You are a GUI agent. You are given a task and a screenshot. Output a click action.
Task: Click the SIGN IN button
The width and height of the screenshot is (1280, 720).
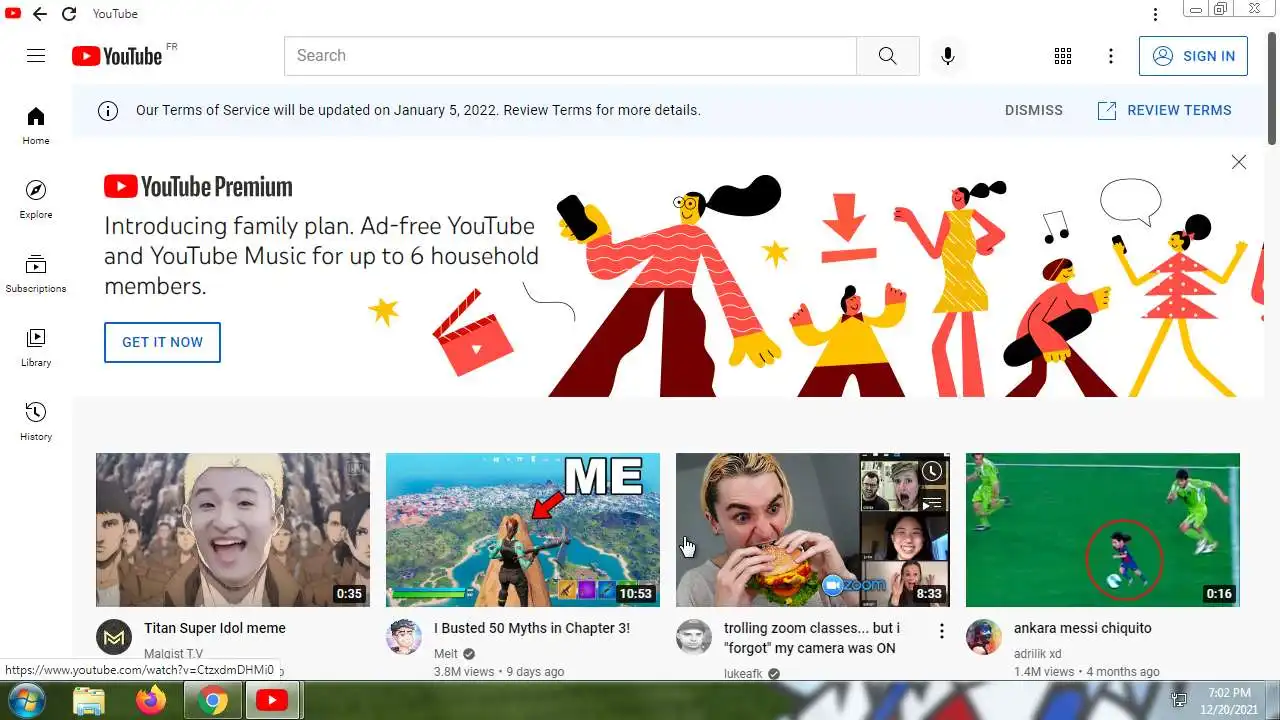[1194, 56]
